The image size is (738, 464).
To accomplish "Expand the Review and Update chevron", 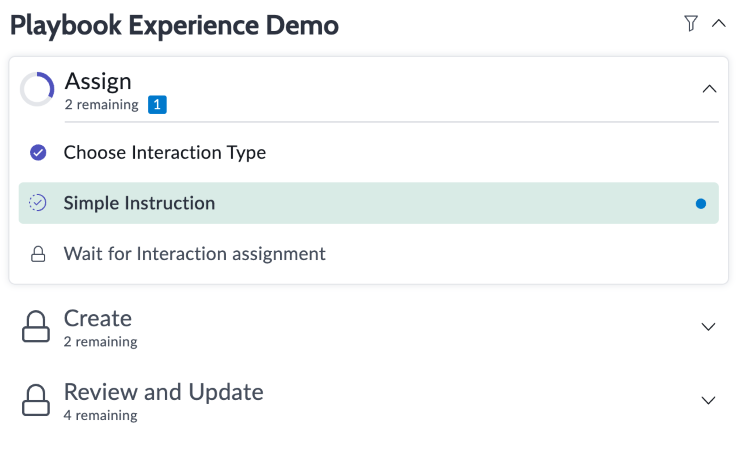I will tap(708, 400).
